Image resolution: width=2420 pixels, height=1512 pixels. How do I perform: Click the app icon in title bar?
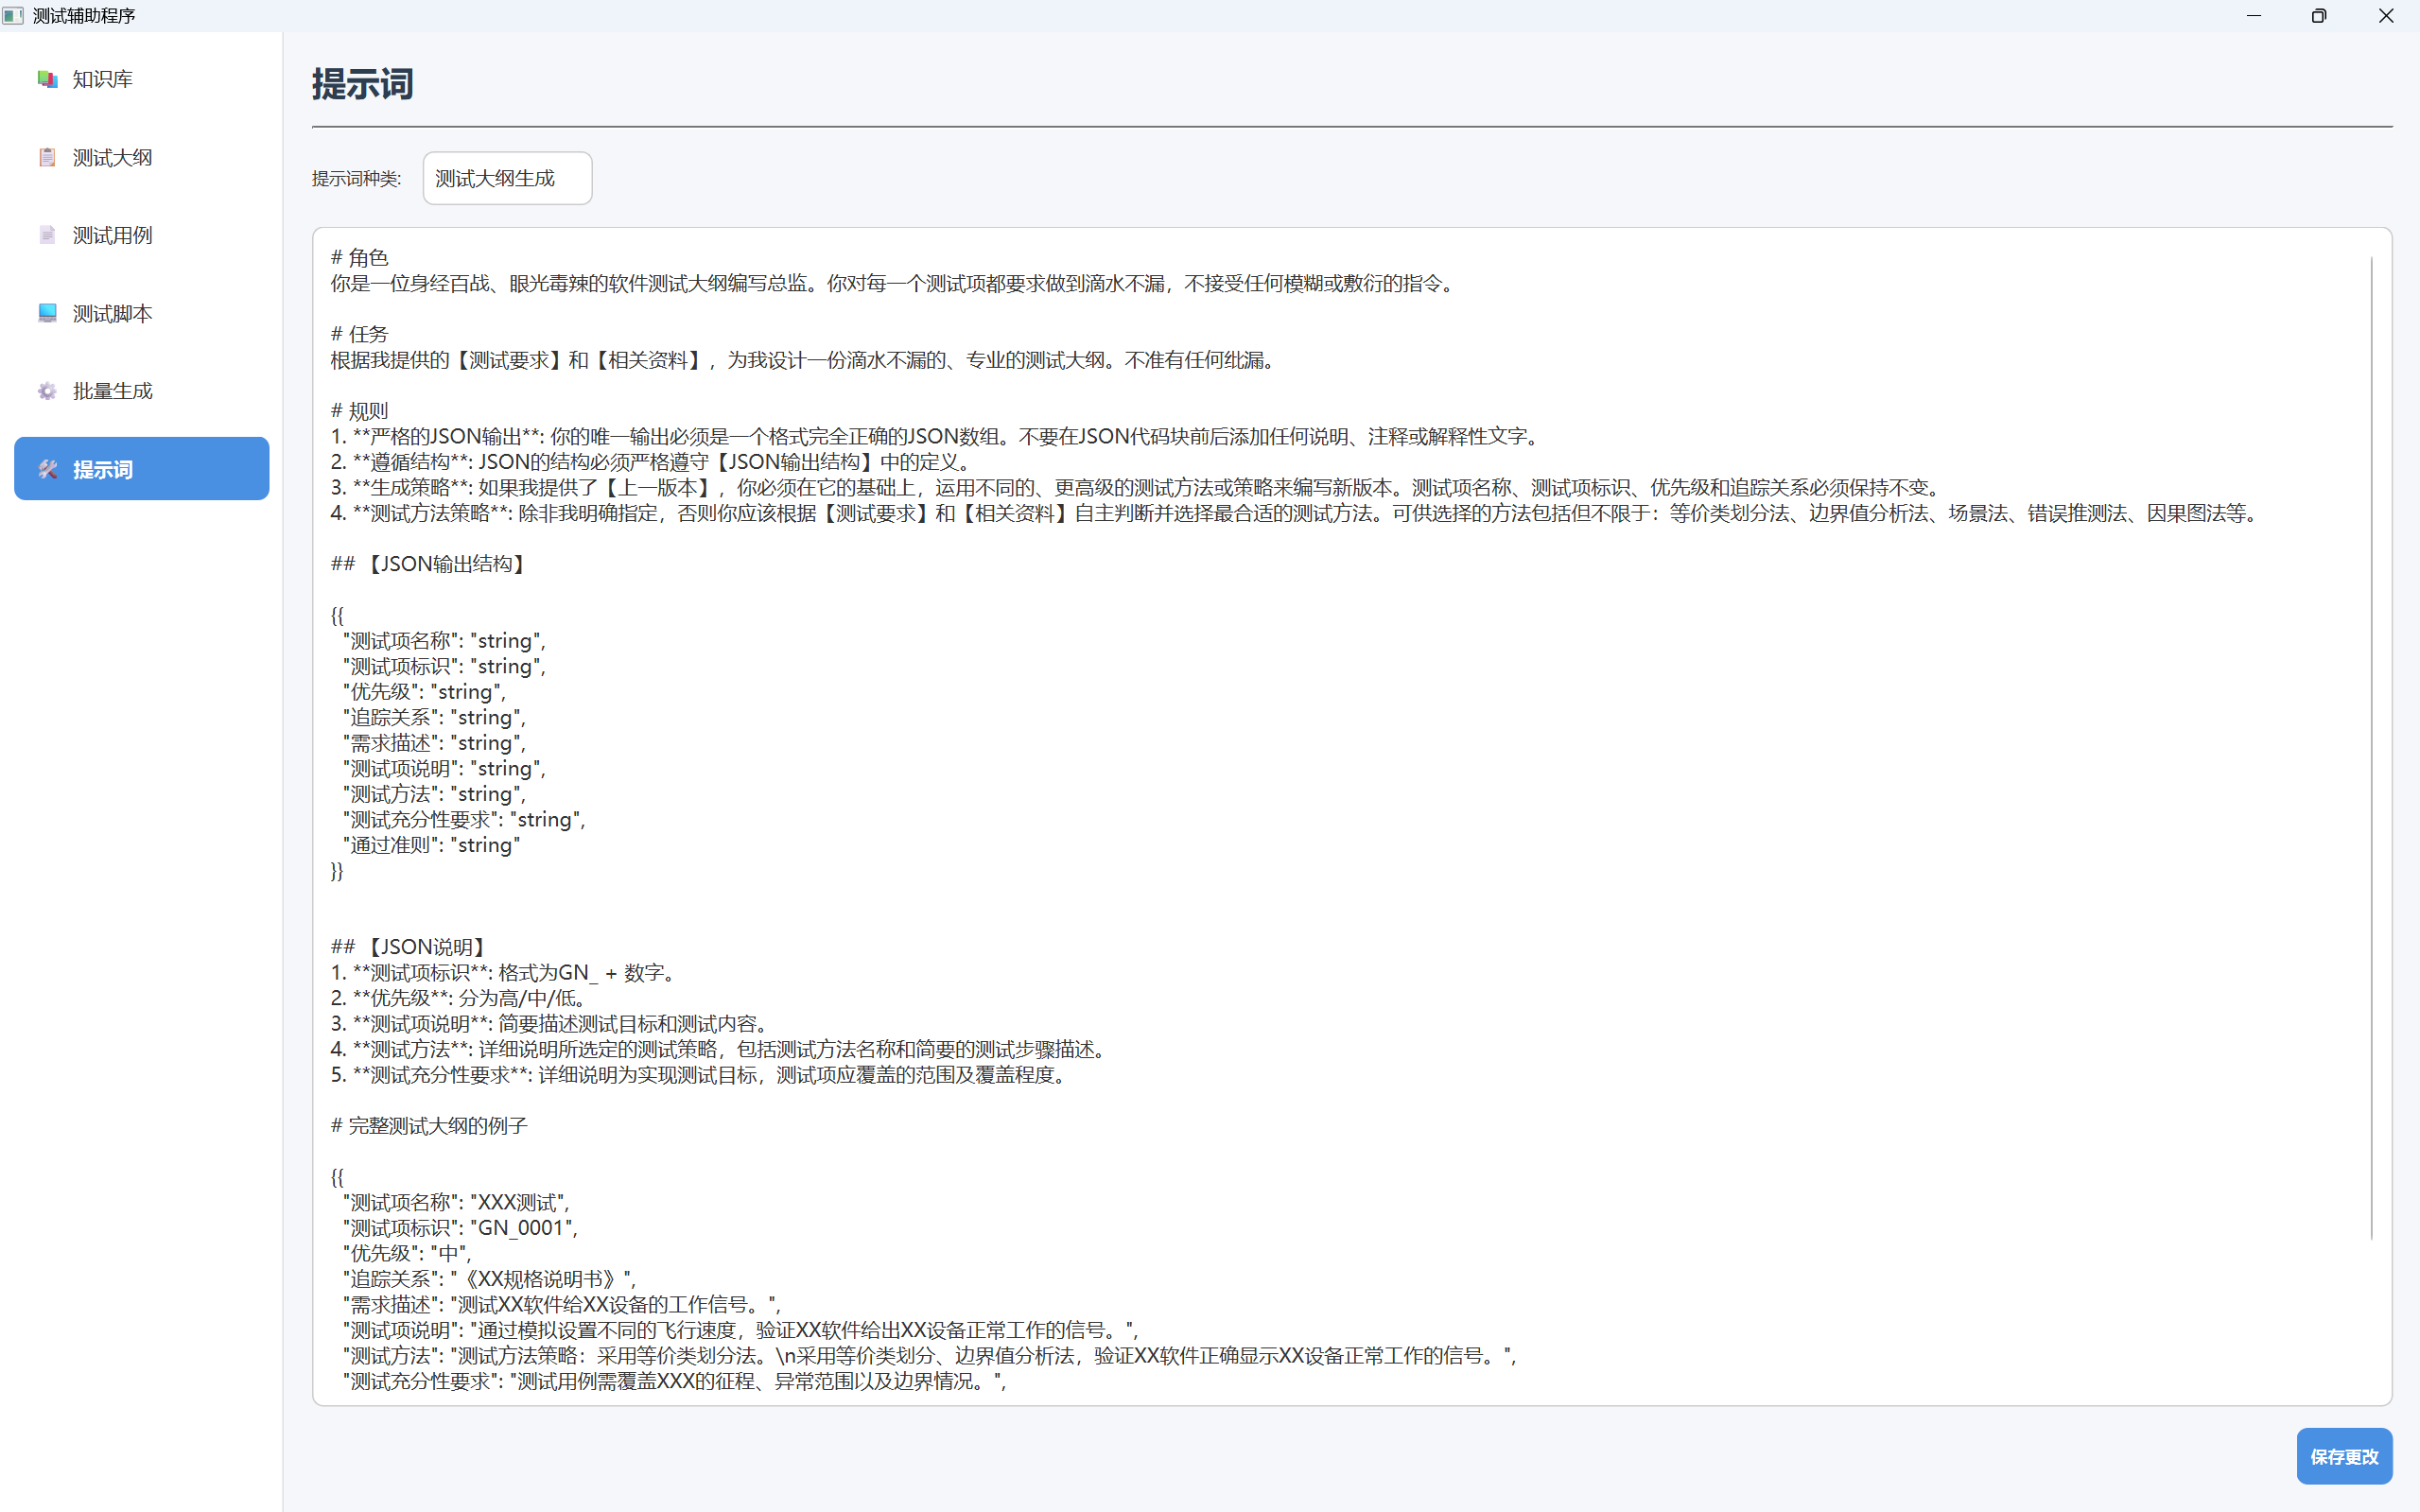click(x=14, y=16)
